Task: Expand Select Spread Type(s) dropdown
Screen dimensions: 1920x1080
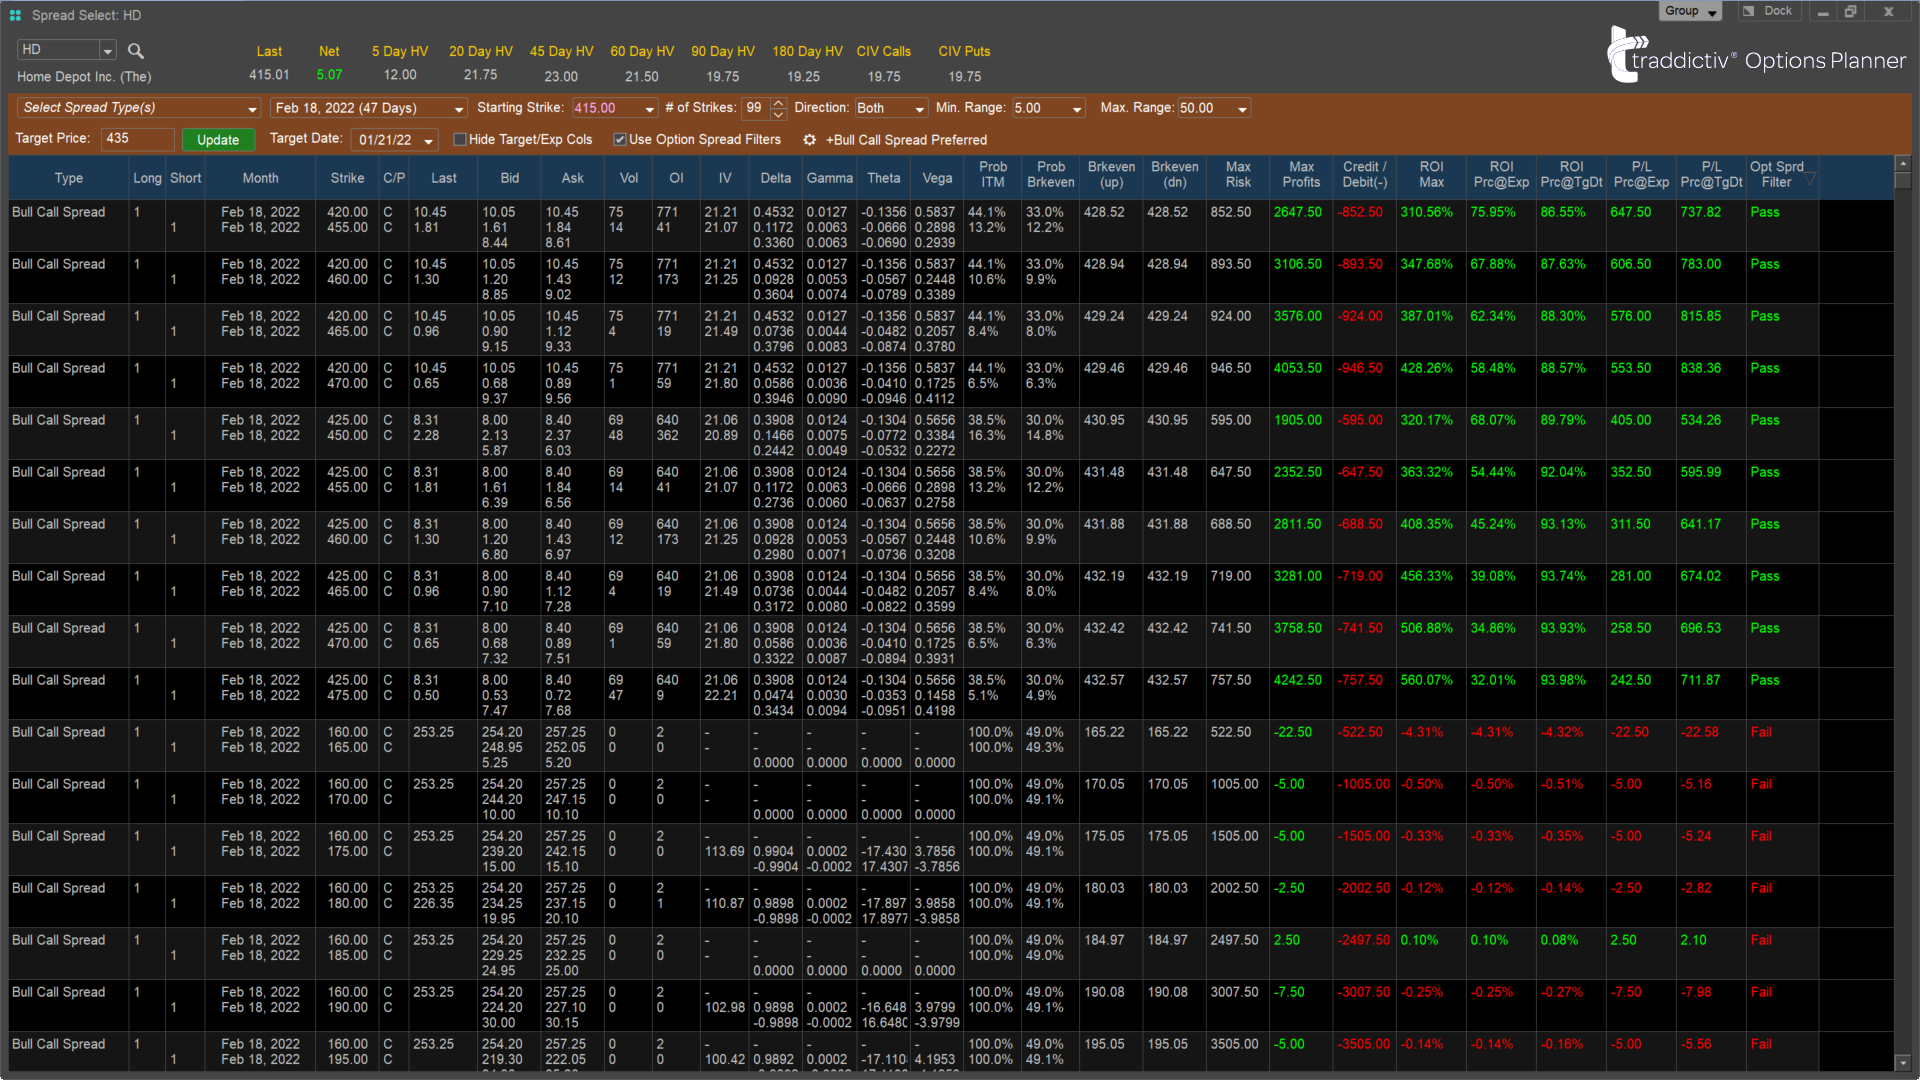Action: [x=252, y=108]
